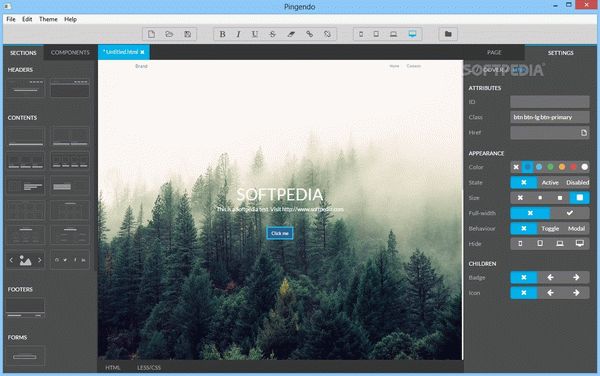The image size is (600, 376).
Task: Close the Untitled.html tab
Action: pyautogui.click(x=142, y=52)
